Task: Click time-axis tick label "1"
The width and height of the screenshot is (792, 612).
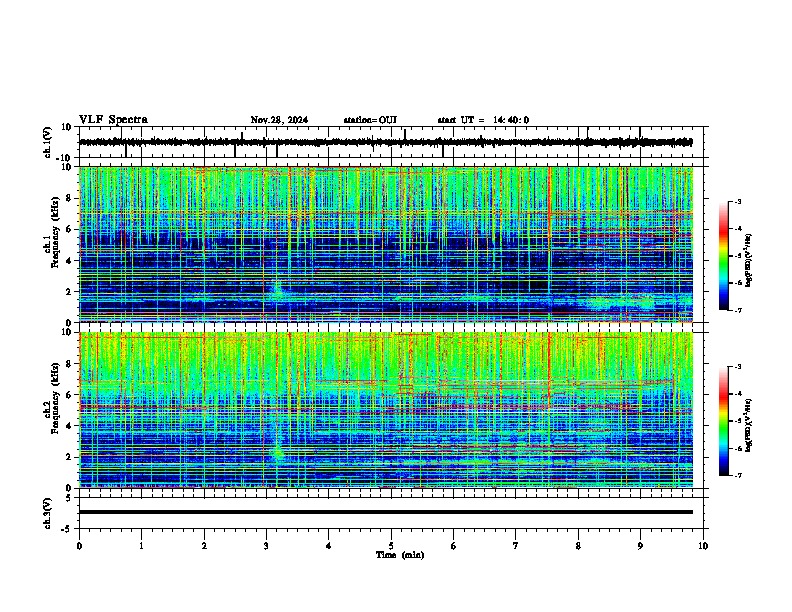Action: pos(141,546)
